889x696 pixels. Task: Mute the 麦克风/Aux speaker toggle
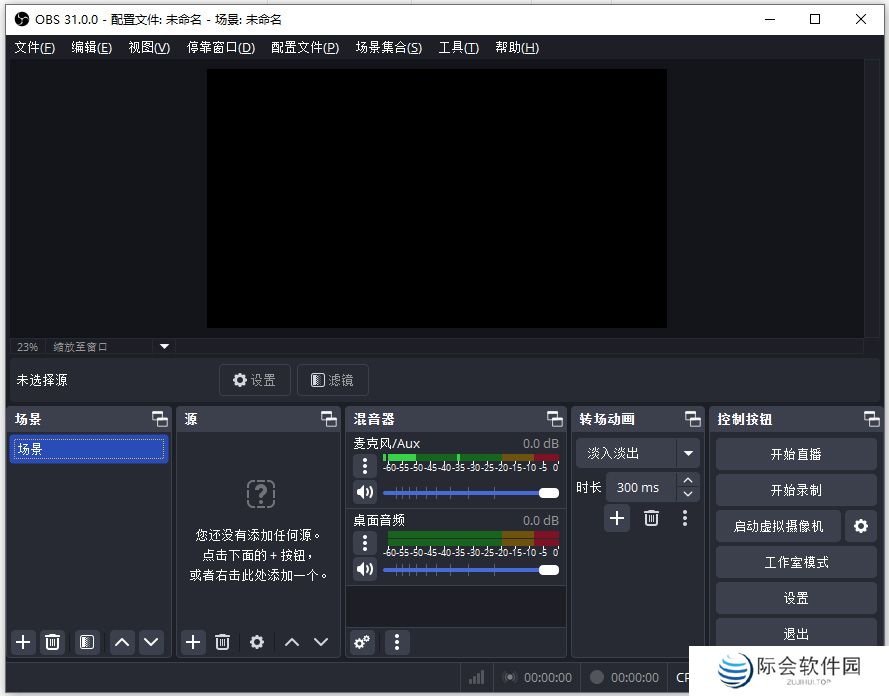pyautogui.click(x=364, y=492)
